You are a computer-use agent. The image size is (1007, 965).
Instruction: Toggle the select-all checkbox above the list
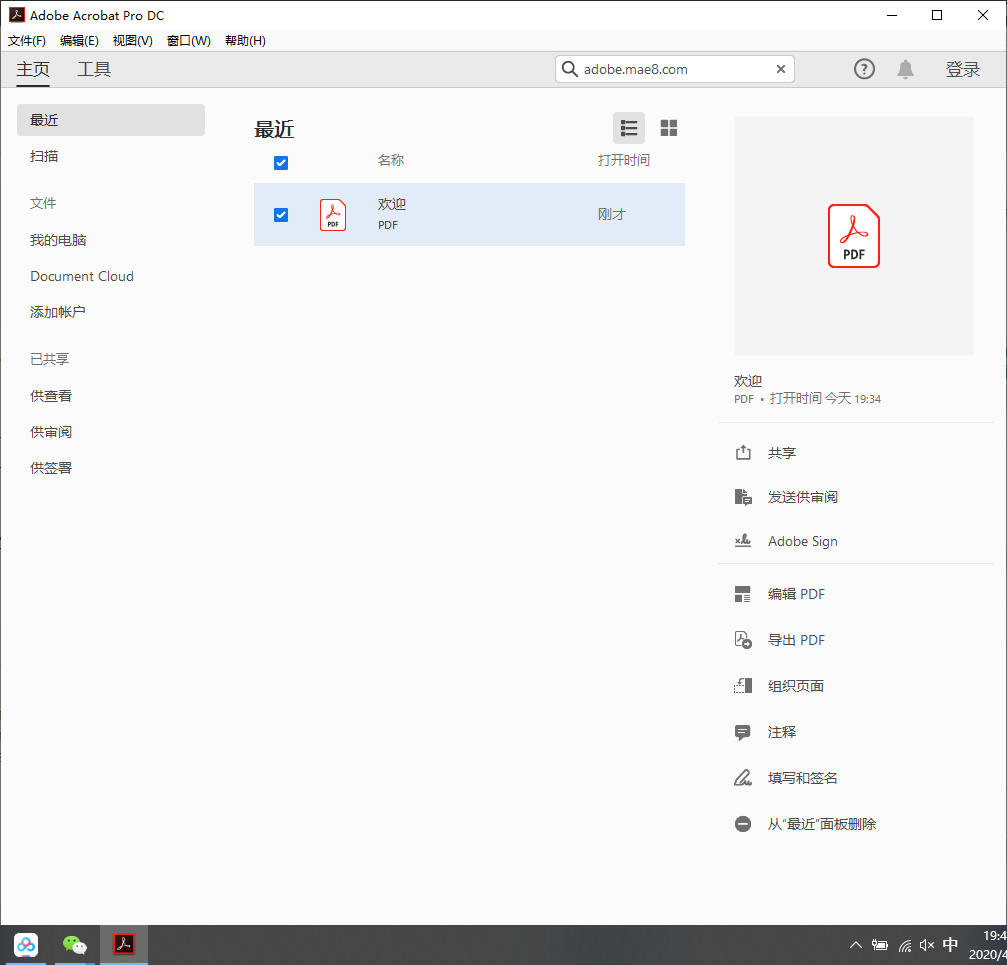point(281,162)
